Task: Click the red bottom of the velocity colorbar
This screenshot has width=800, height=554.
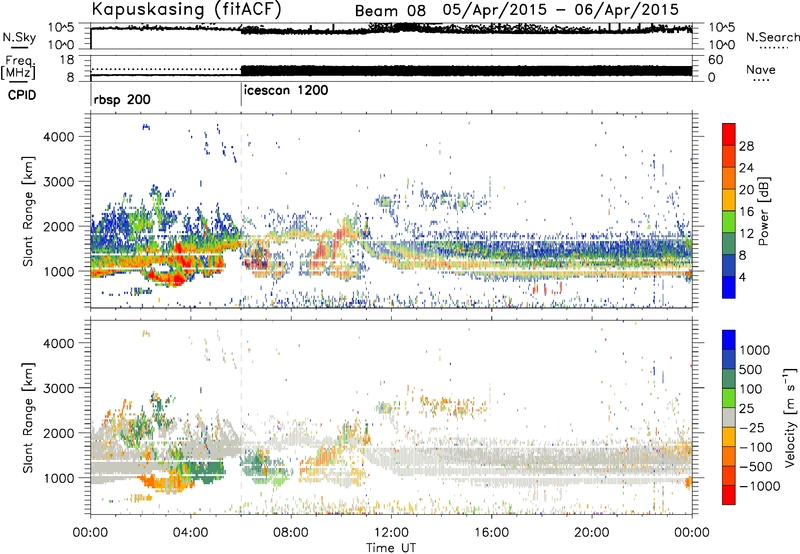Action: [729, 495]
